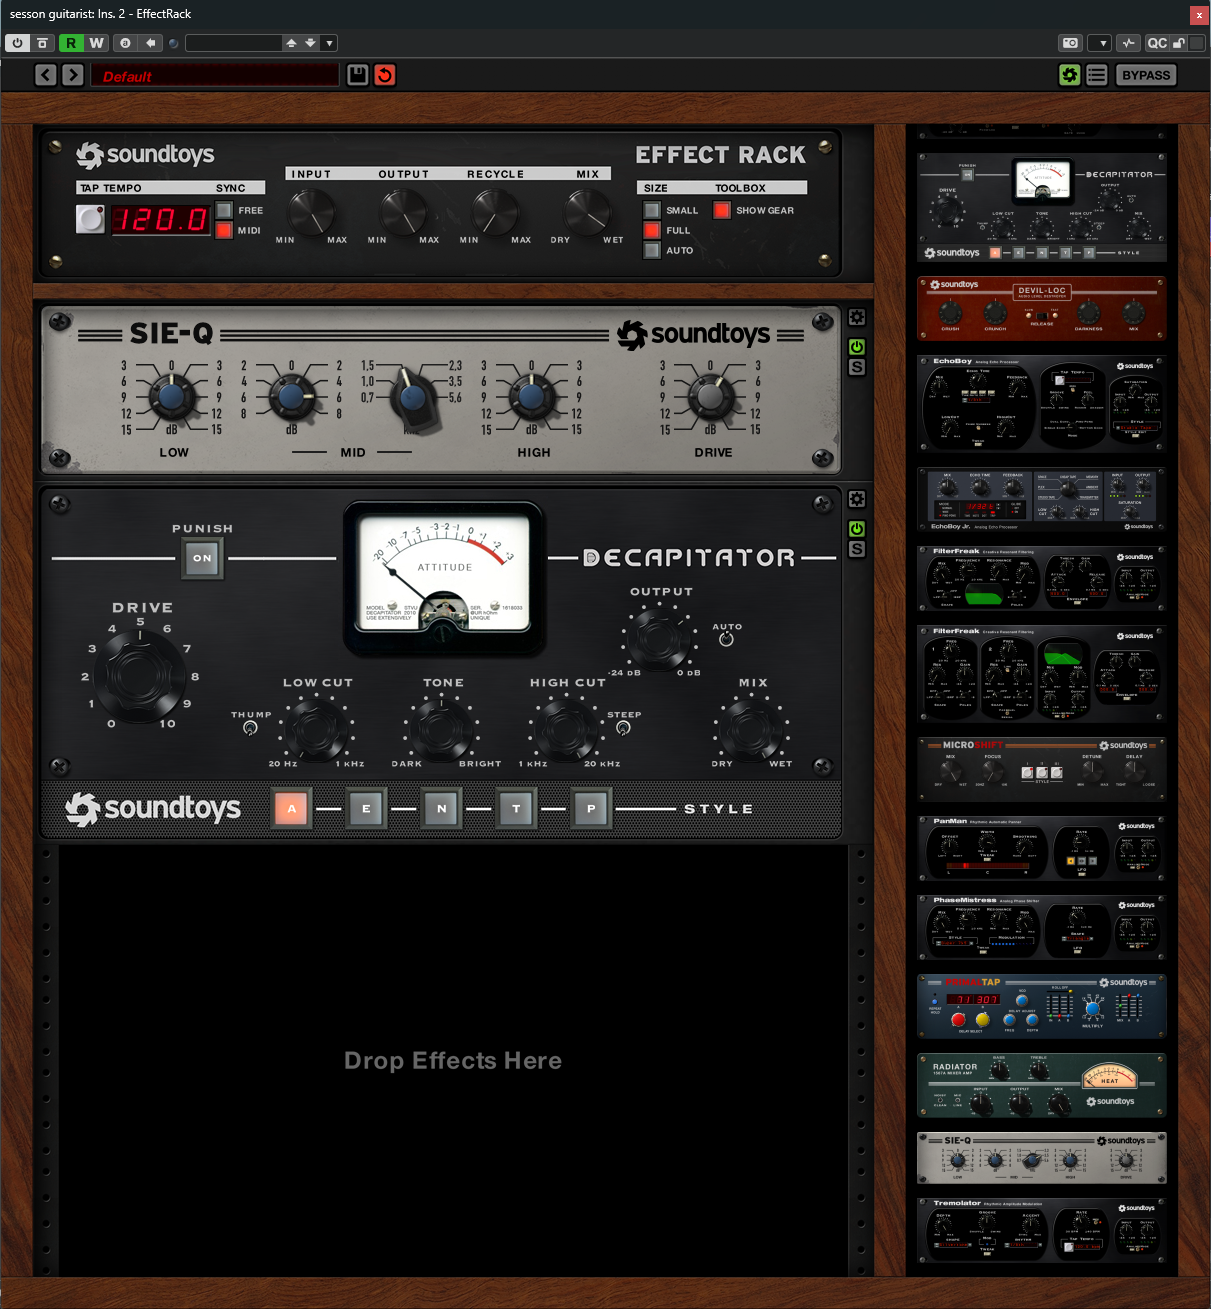Select MIDI sync mode
This screenshot has height=1309, width=1211.
(x=224, y=230)
